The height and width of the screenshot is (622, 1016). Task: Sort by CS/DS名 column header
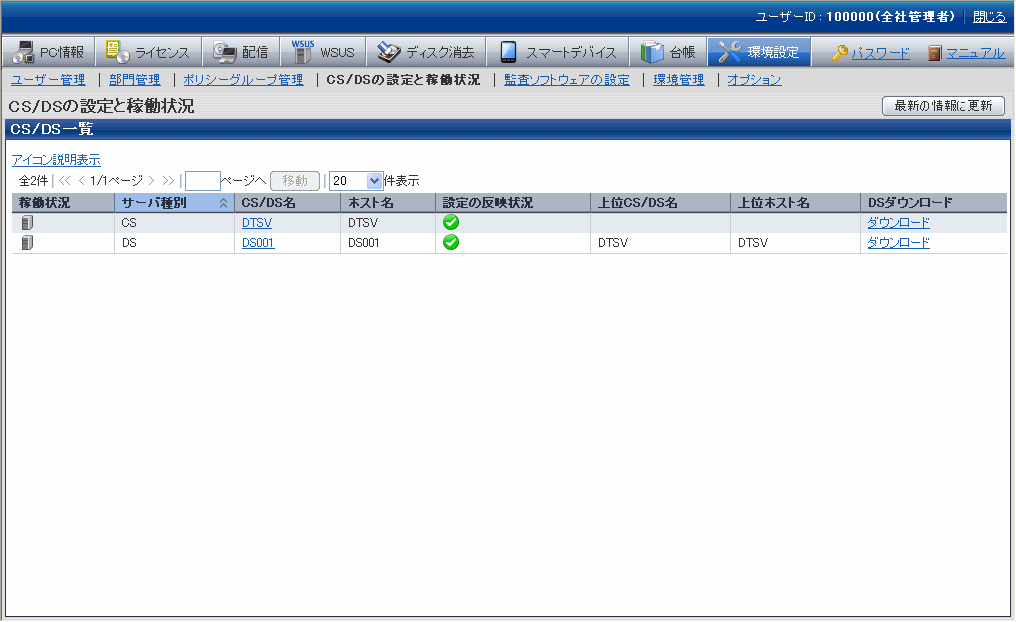click(x=287, y=203)
